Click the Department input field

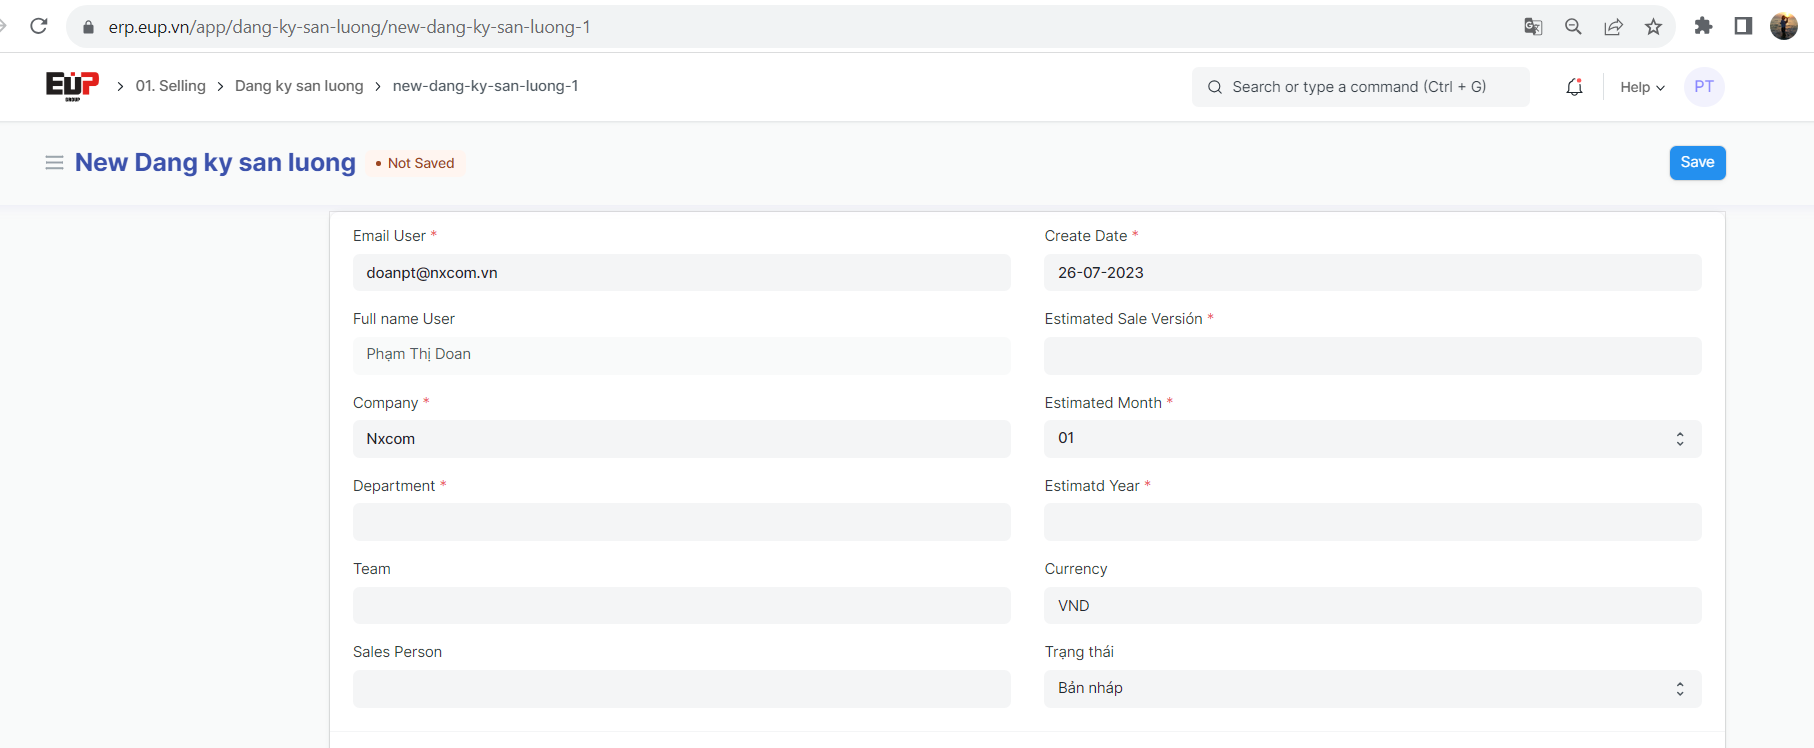pos(681,522)
